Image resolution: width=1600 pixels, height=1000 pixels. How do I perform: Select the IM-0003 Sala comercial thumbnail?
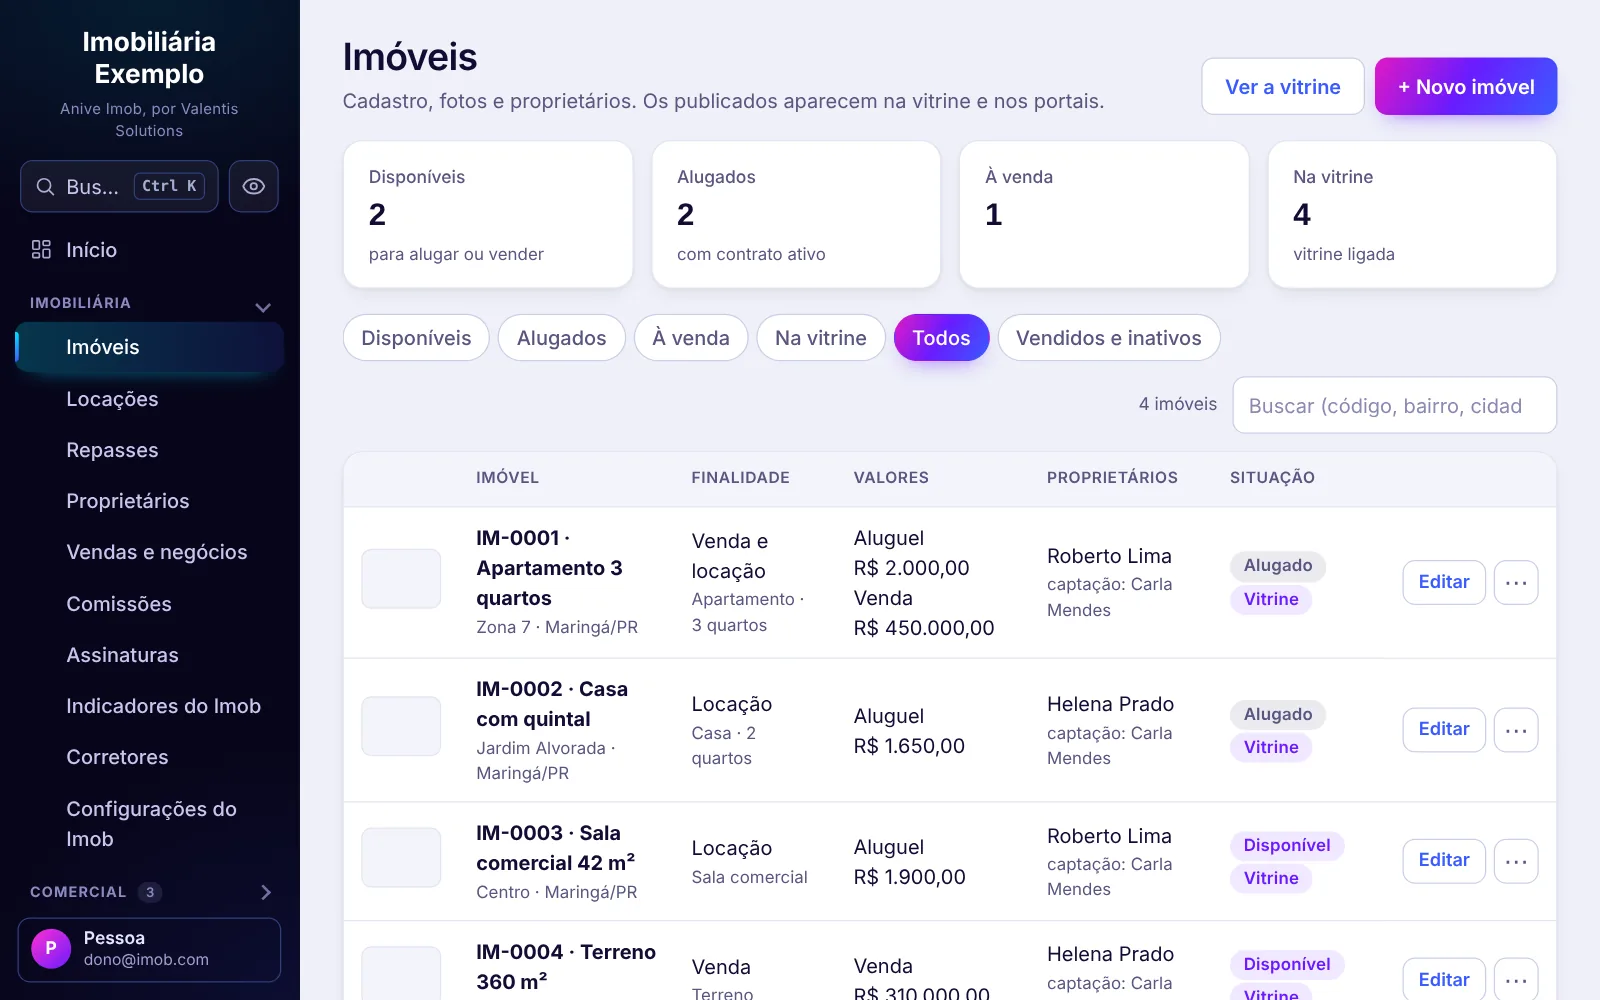coord(401,857)
